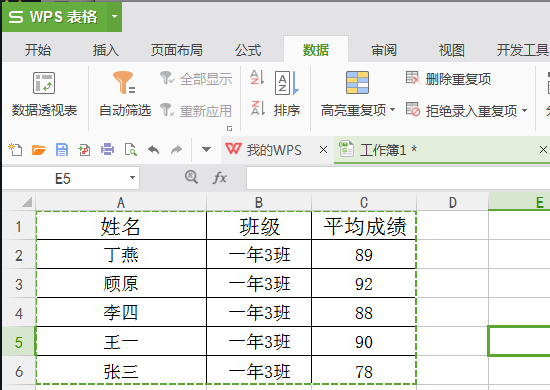Save the workbook with floppy disk icon
The image size is (550, 390).
pyautogui.click(x=62, y=150)
